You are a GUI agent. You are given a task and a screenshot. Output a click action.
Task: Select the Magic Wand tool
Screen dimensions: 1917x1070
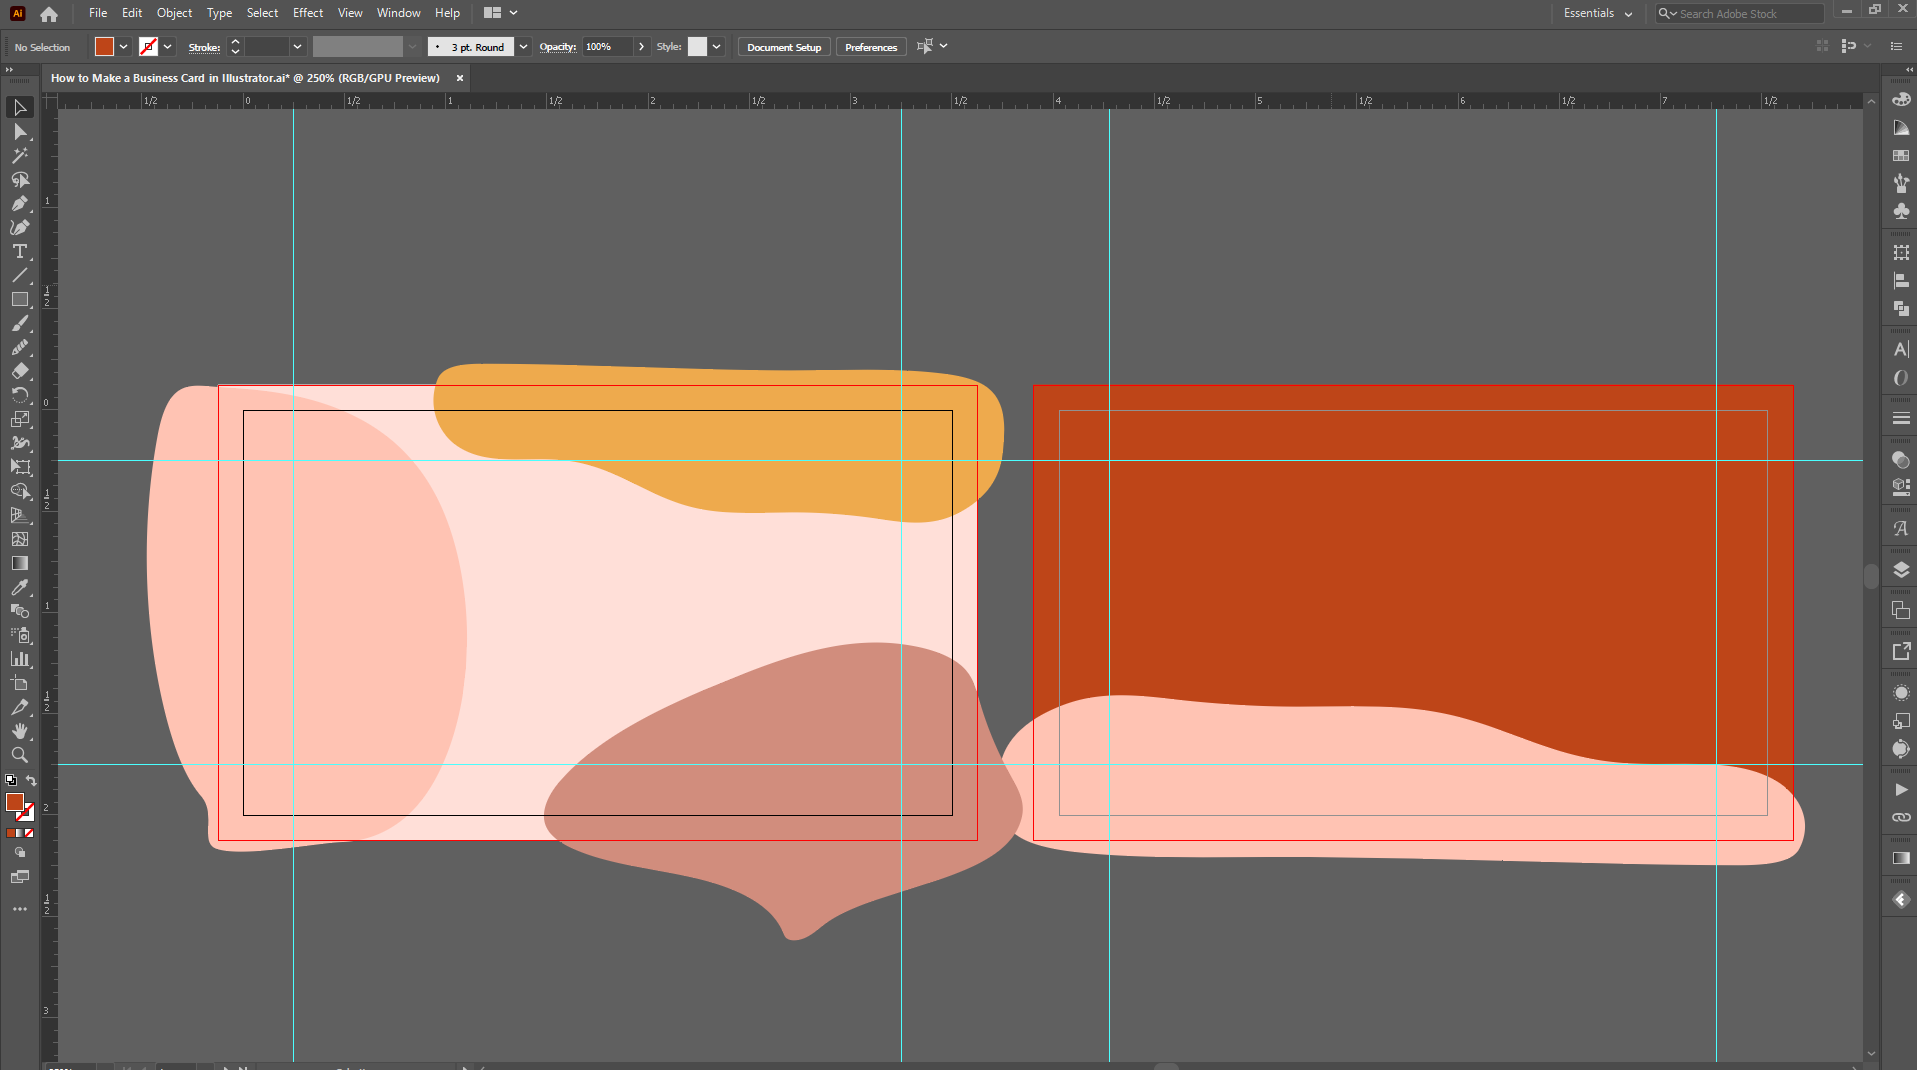tap(19, 156)
